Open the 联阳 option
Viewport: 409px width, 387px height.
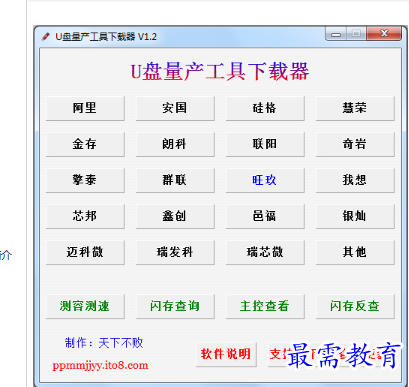tap(265, 144)
